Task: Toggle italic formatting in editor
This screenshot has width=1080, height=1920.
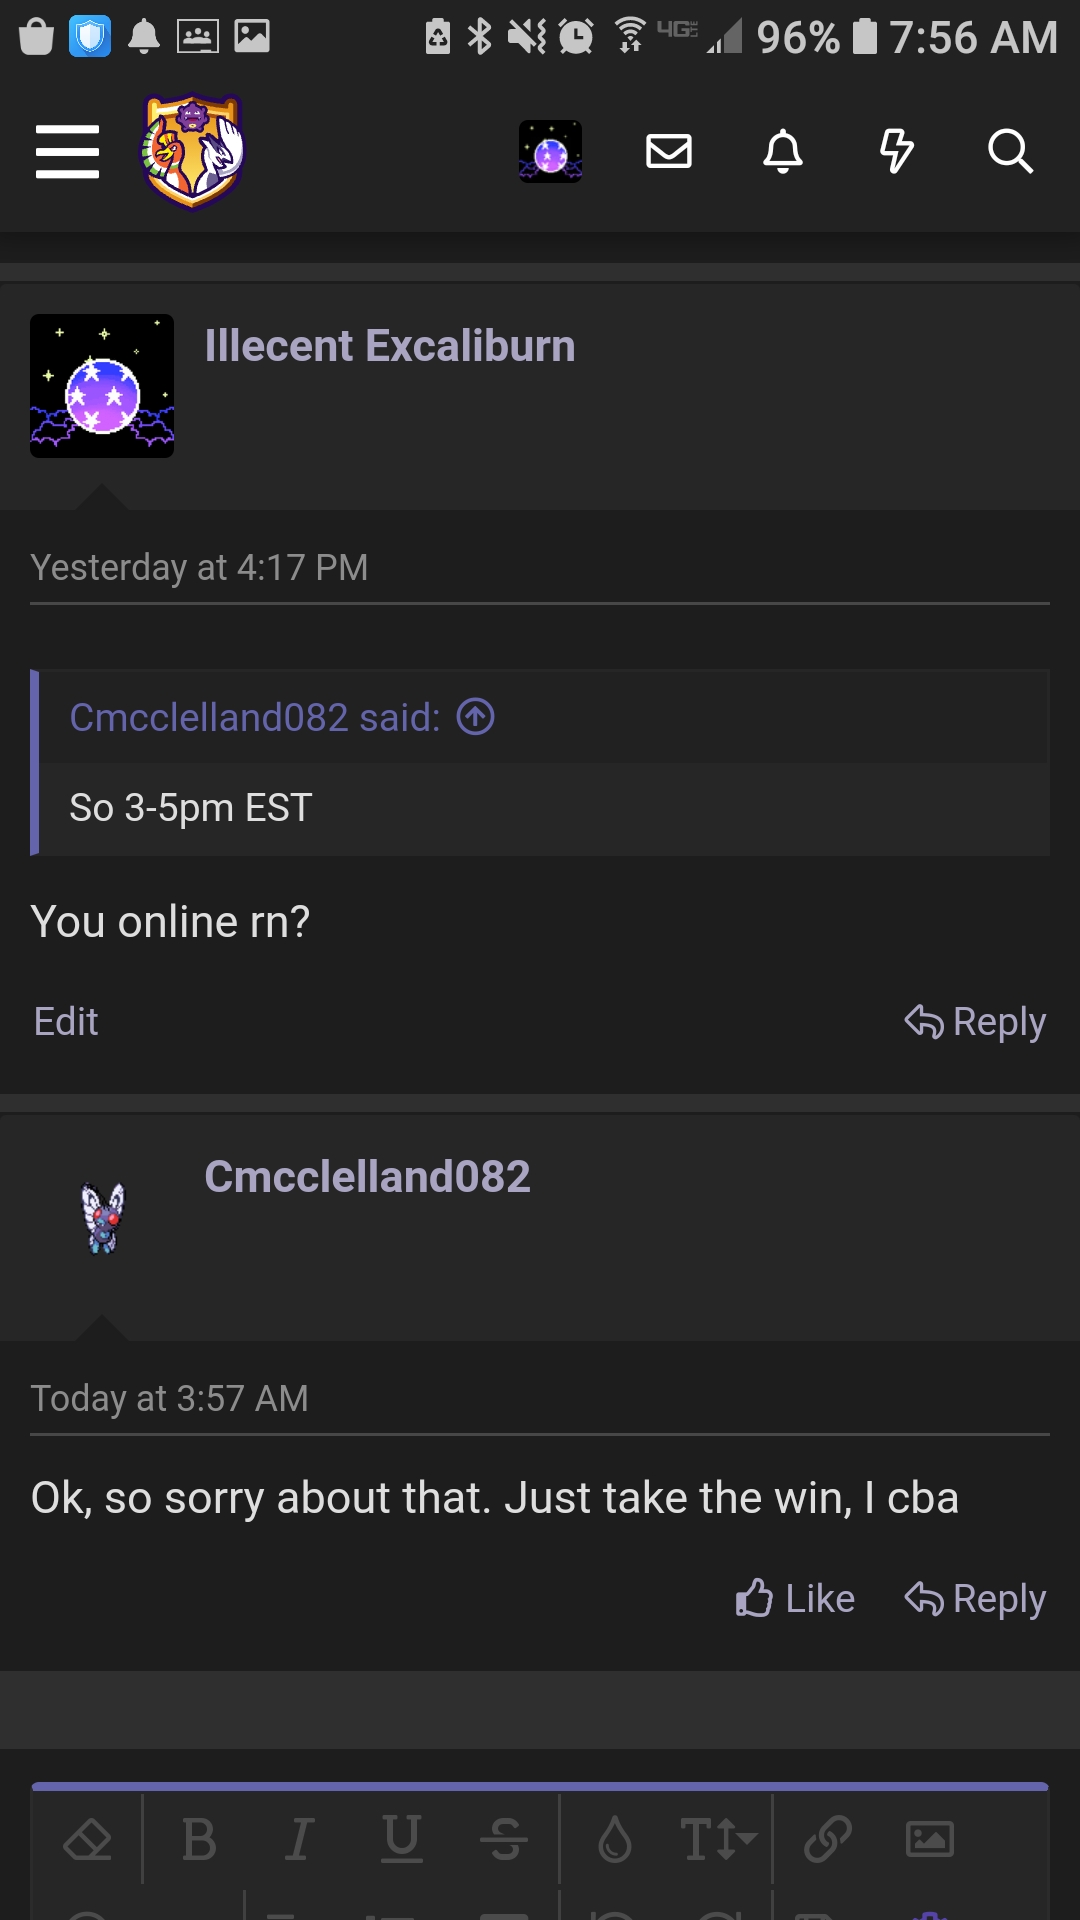Action: (299, 1840)
